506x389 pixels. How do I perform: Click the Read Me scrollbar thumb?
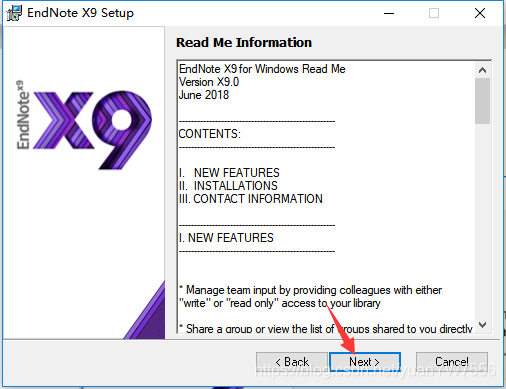pyautogui.click(x=482, y=101)
